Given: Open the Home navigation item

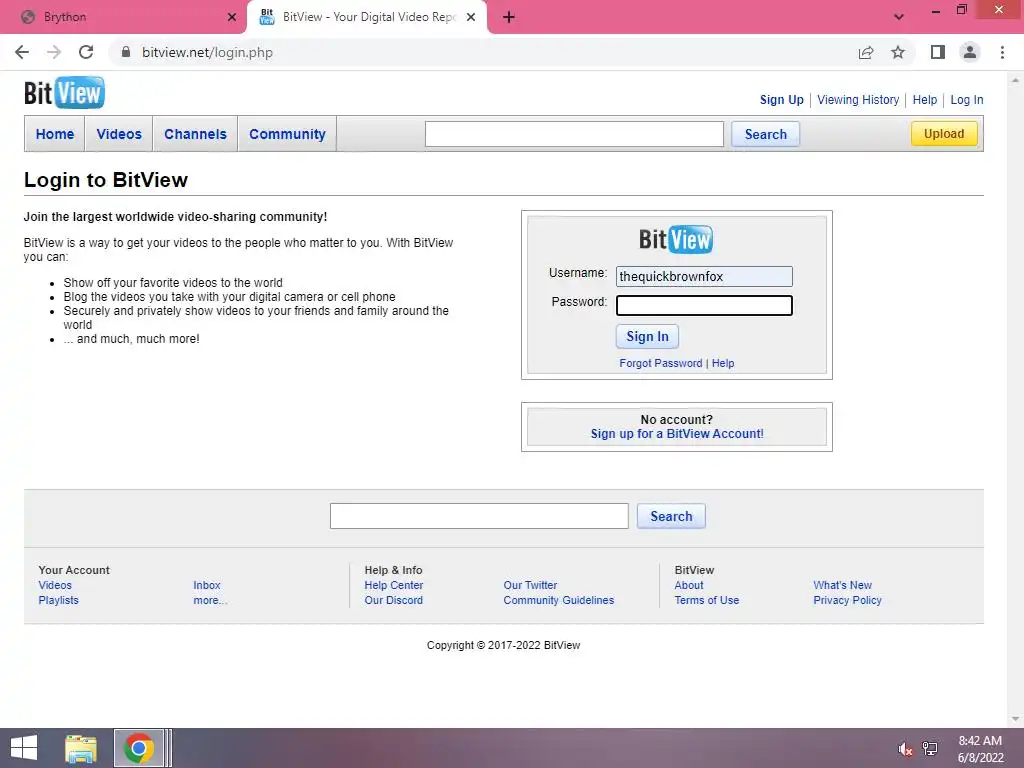Looking at the screenshot, I should click(x=55, y=134).
